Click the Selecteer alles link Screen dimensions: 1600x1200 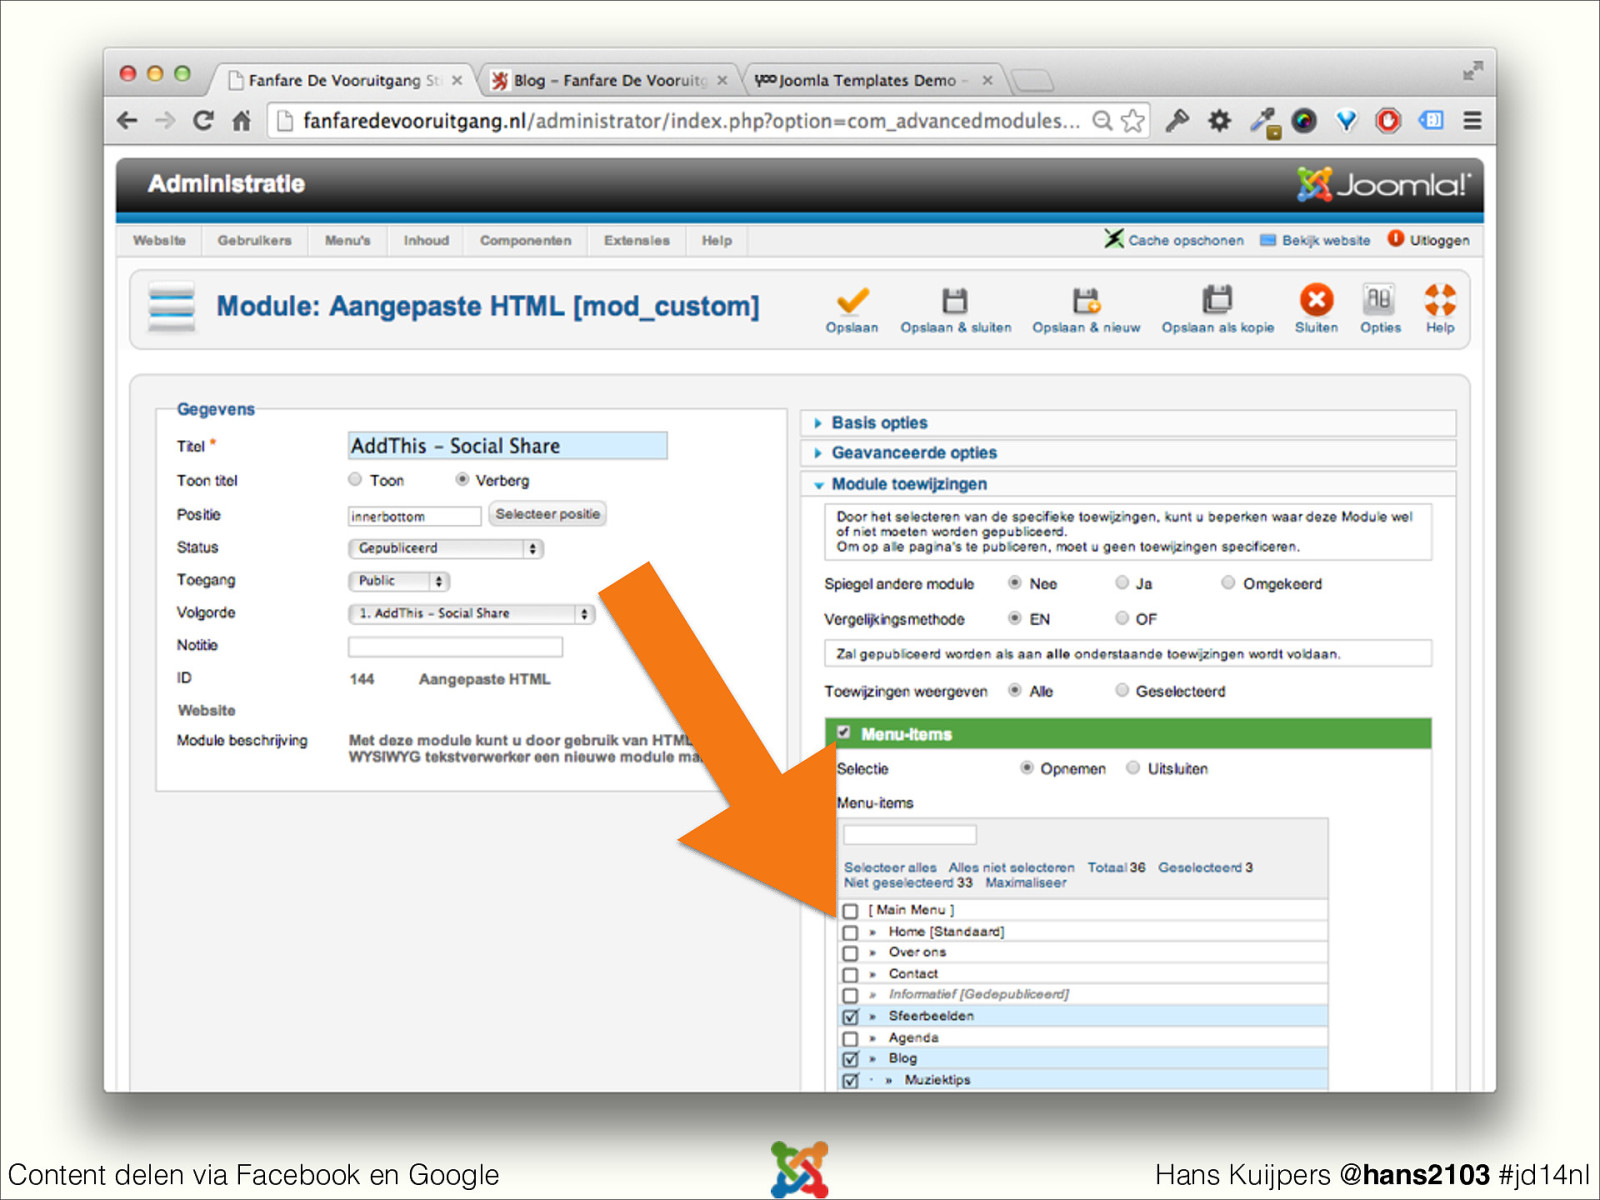coord(890,867)
